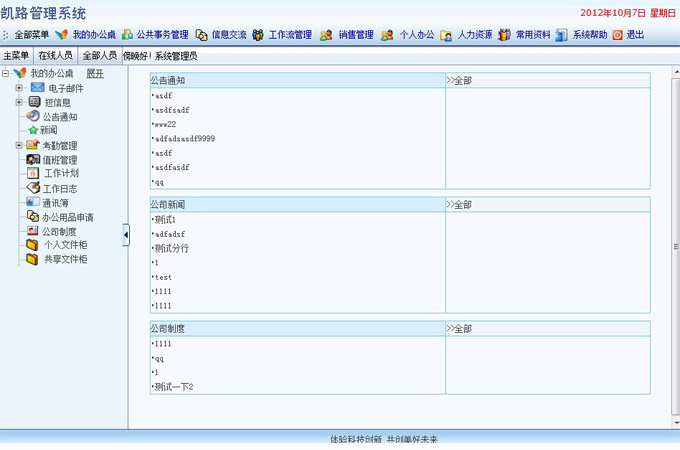Open 公告通知 in the sidebar tree
The image size is (680, 450).
pyautogui.click(x=59, y=117)
